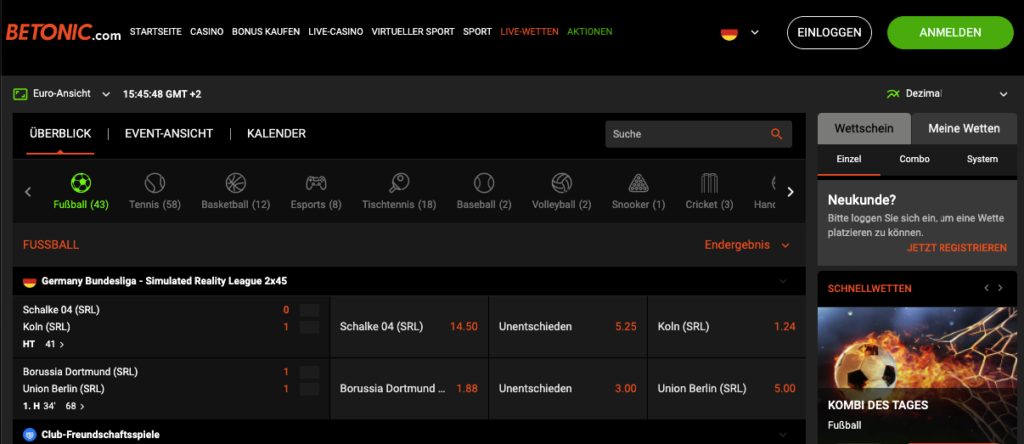
Task: Open the Virtueller Sport menu item
Action: point(413,31)
